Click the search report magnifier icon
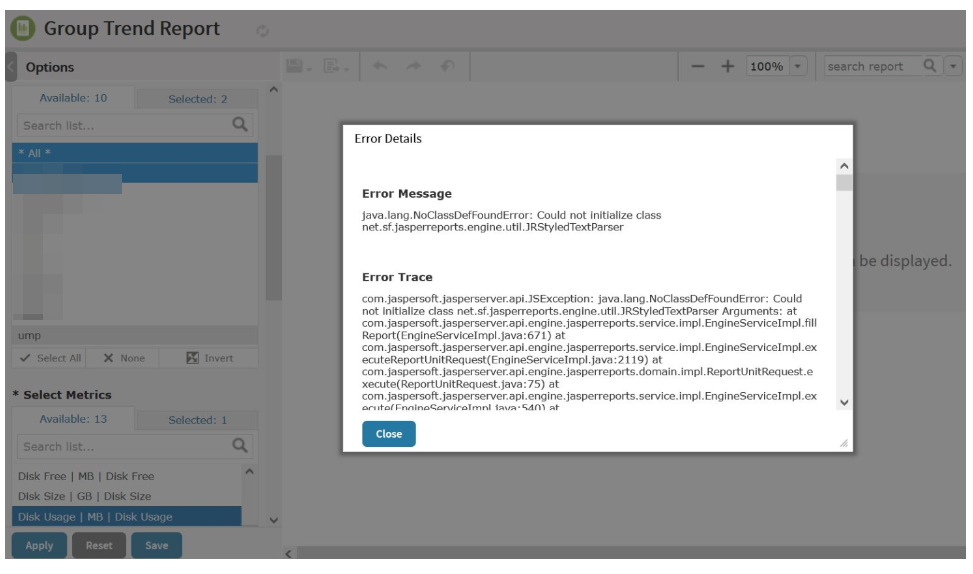973x574 pixels. pos(930,66)
